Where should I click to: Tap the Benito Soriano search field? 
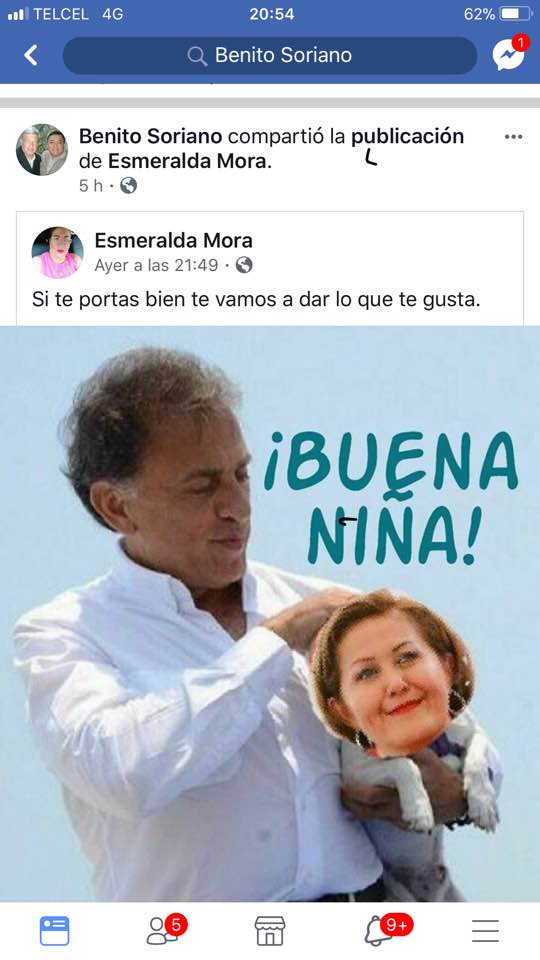click(x=270, y=56)
